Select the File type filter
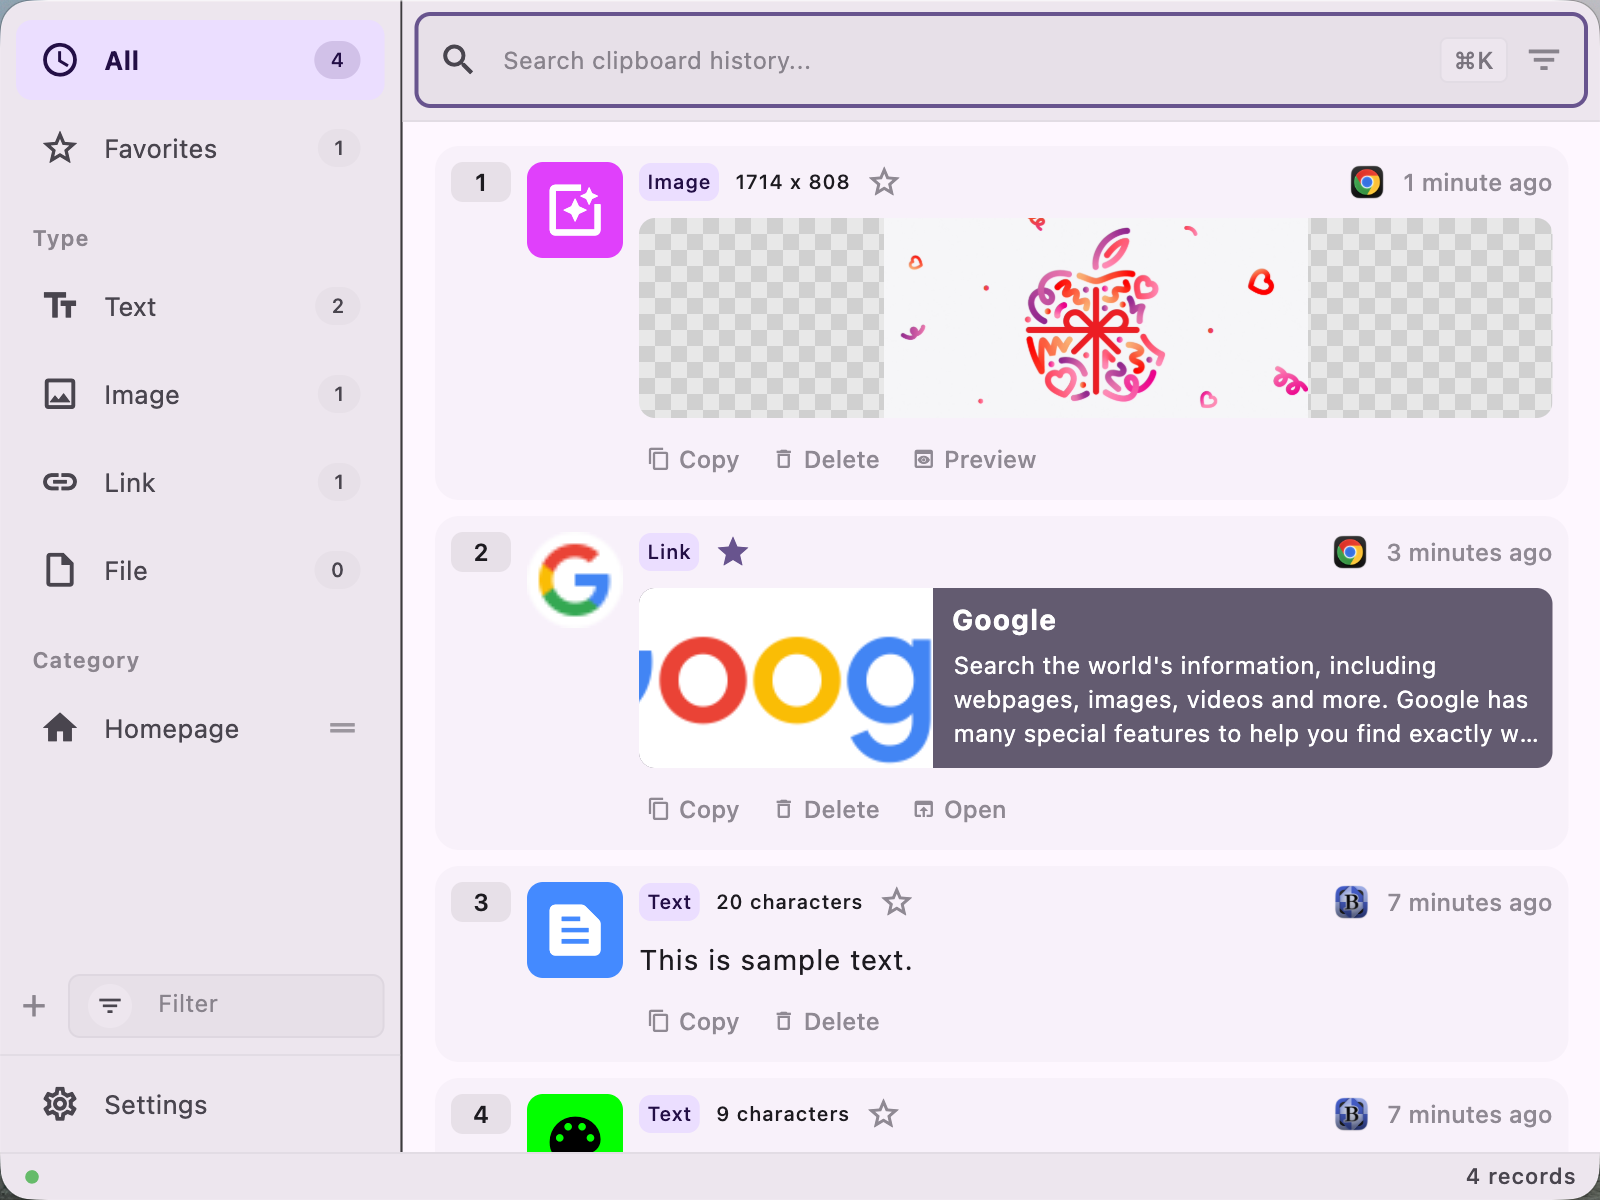This screenshot has height=1200, width=1600. tap(124, 570)
